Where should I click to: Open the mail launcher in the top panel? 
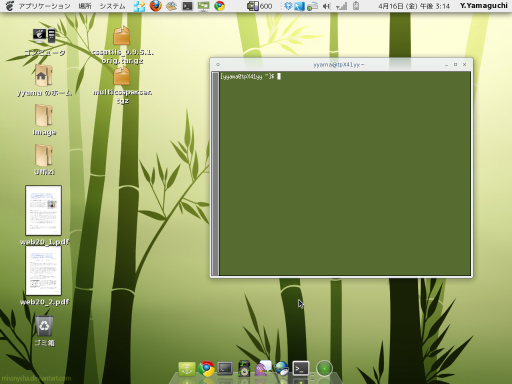click(x=171, y=6)
